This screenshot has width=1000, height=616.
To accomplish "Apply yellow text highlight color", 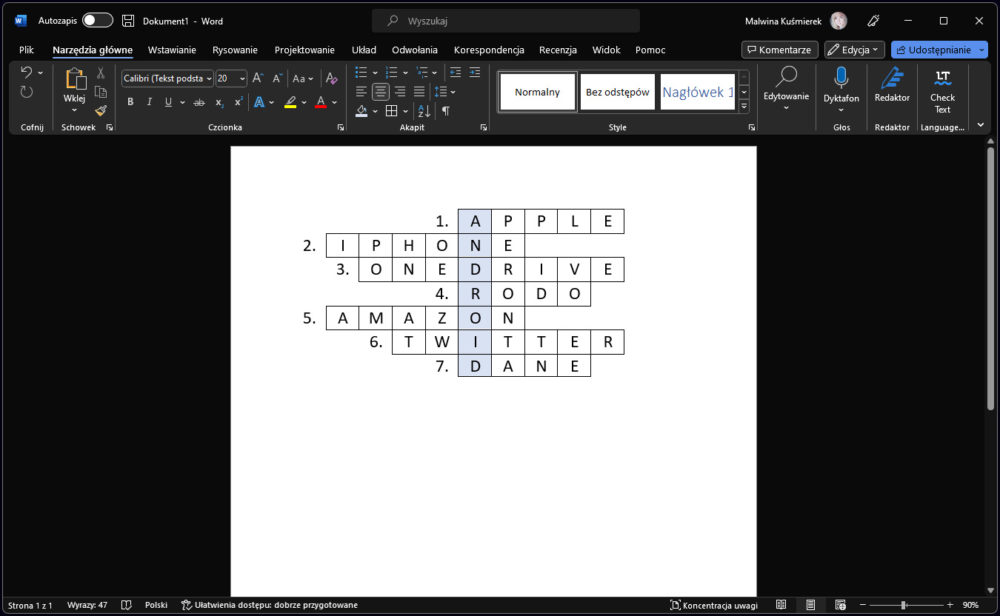I will point(290,102).
